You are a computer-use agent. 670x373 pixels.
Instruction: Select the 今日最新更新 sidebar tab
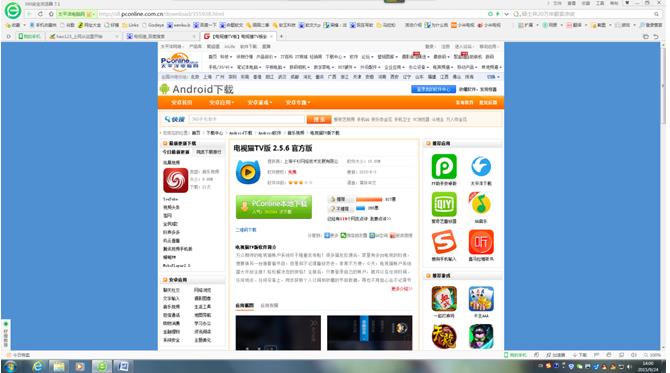pos(176,152)
